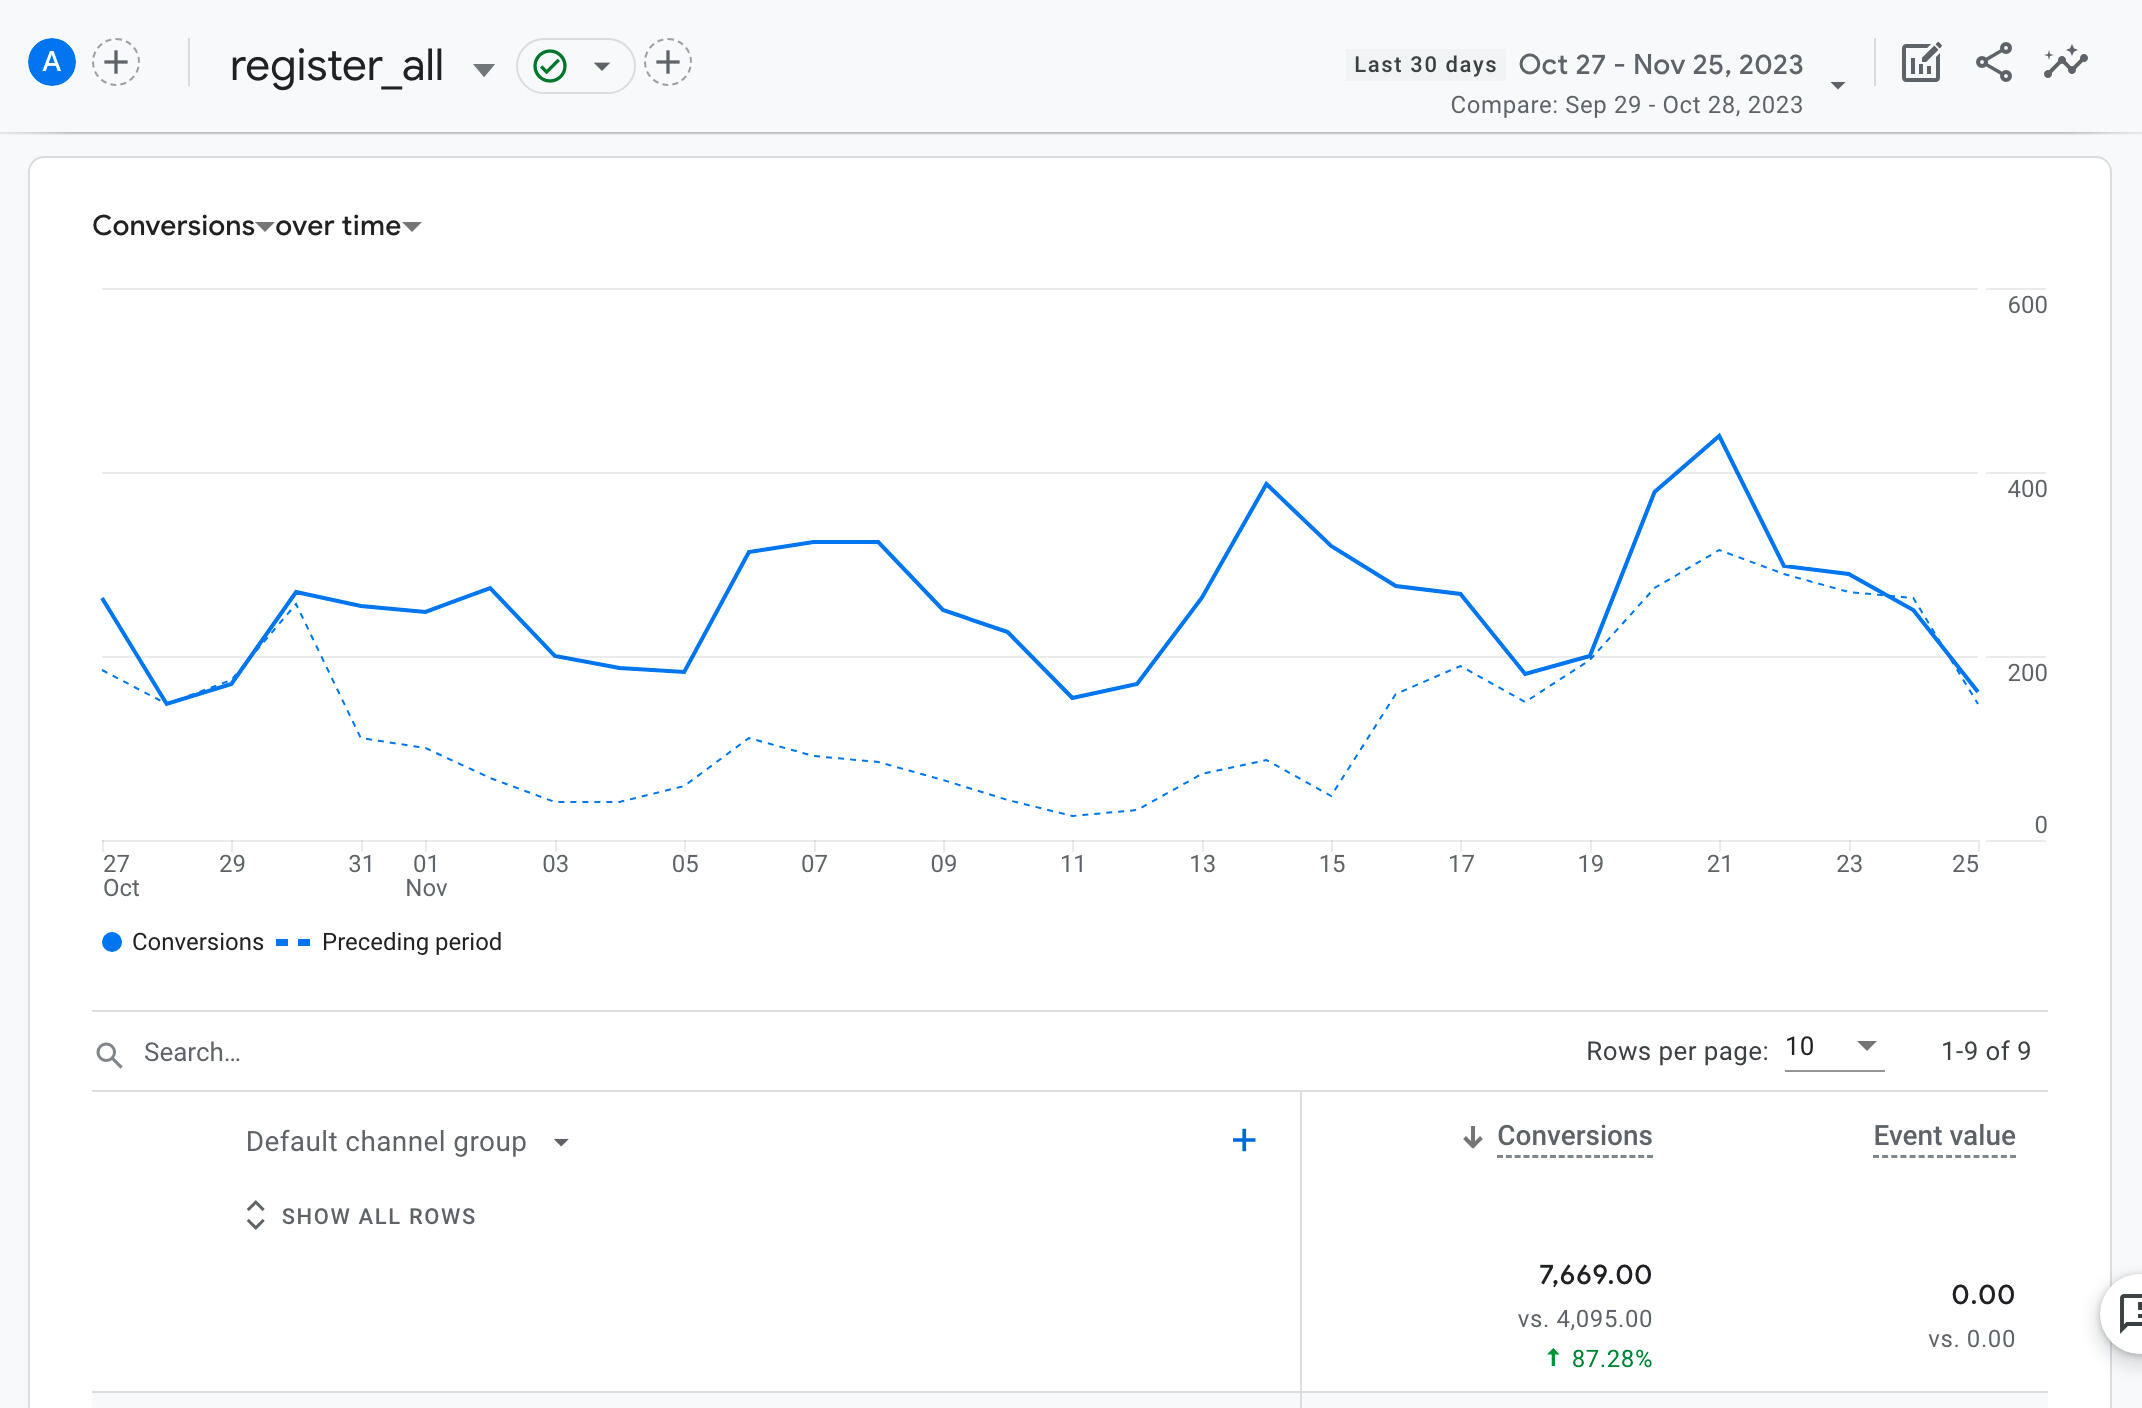This screenshot has height=1408, width=2142.
Task: Click the share this report icon
Action: (1994, 63)
